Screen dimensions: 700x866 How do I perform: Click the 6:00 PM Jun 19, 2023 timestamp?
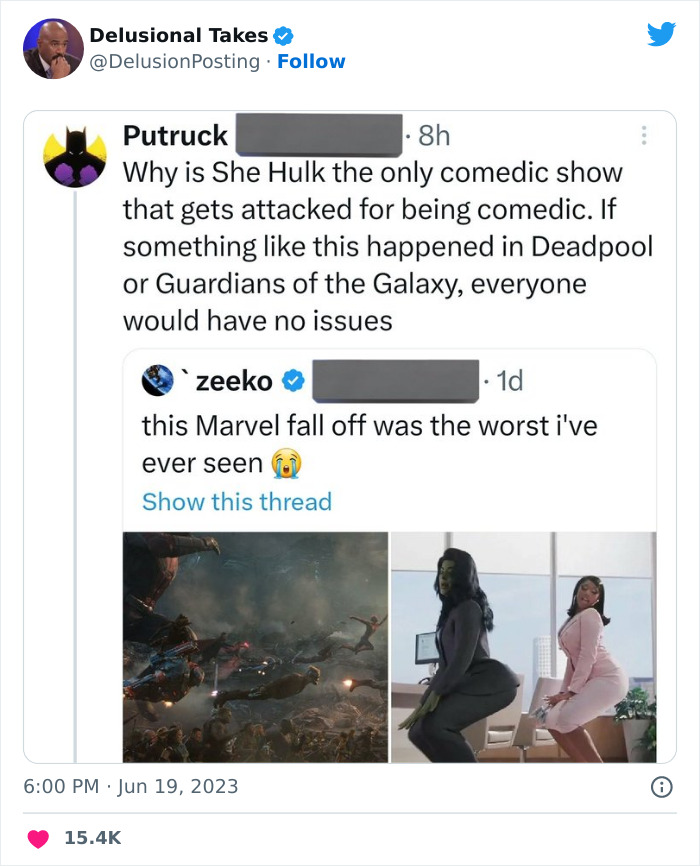pyautogui.click(x=131, y=786)
